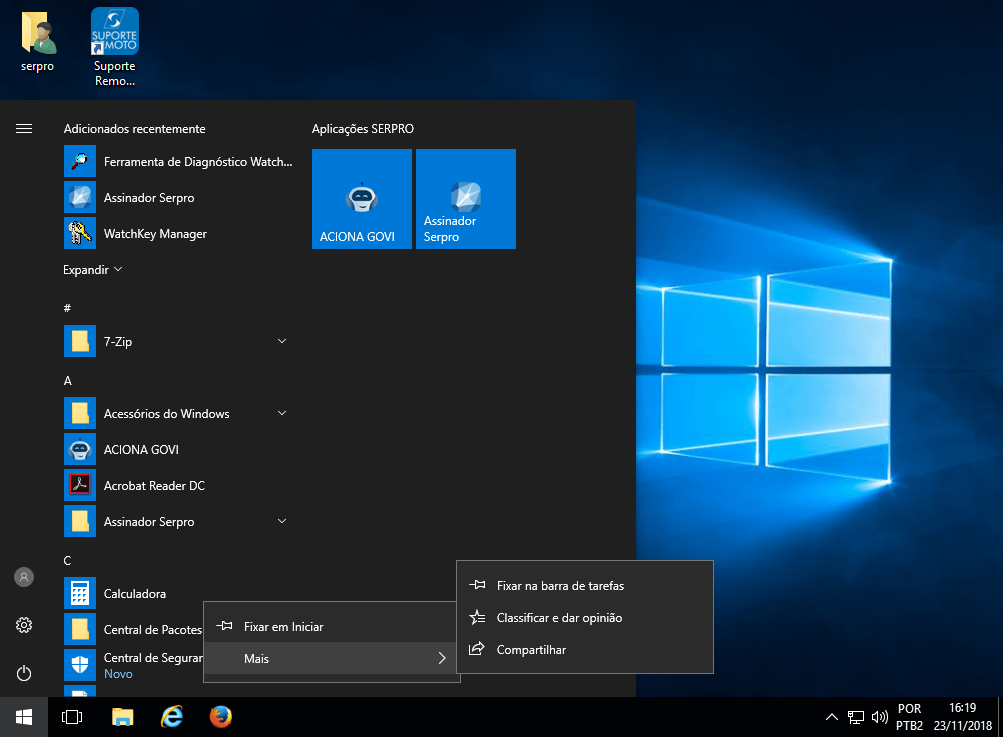Expand the Assinador Serpro folder chevron
The image size is (1003, 737).
[x=282, y=522]
